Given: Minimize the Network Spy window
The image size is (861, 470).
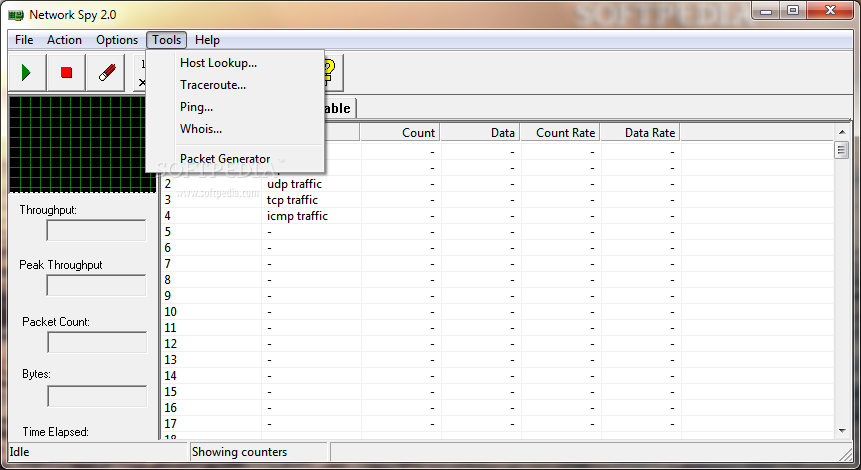Looking at the screenshot, I should click(767, 11).
